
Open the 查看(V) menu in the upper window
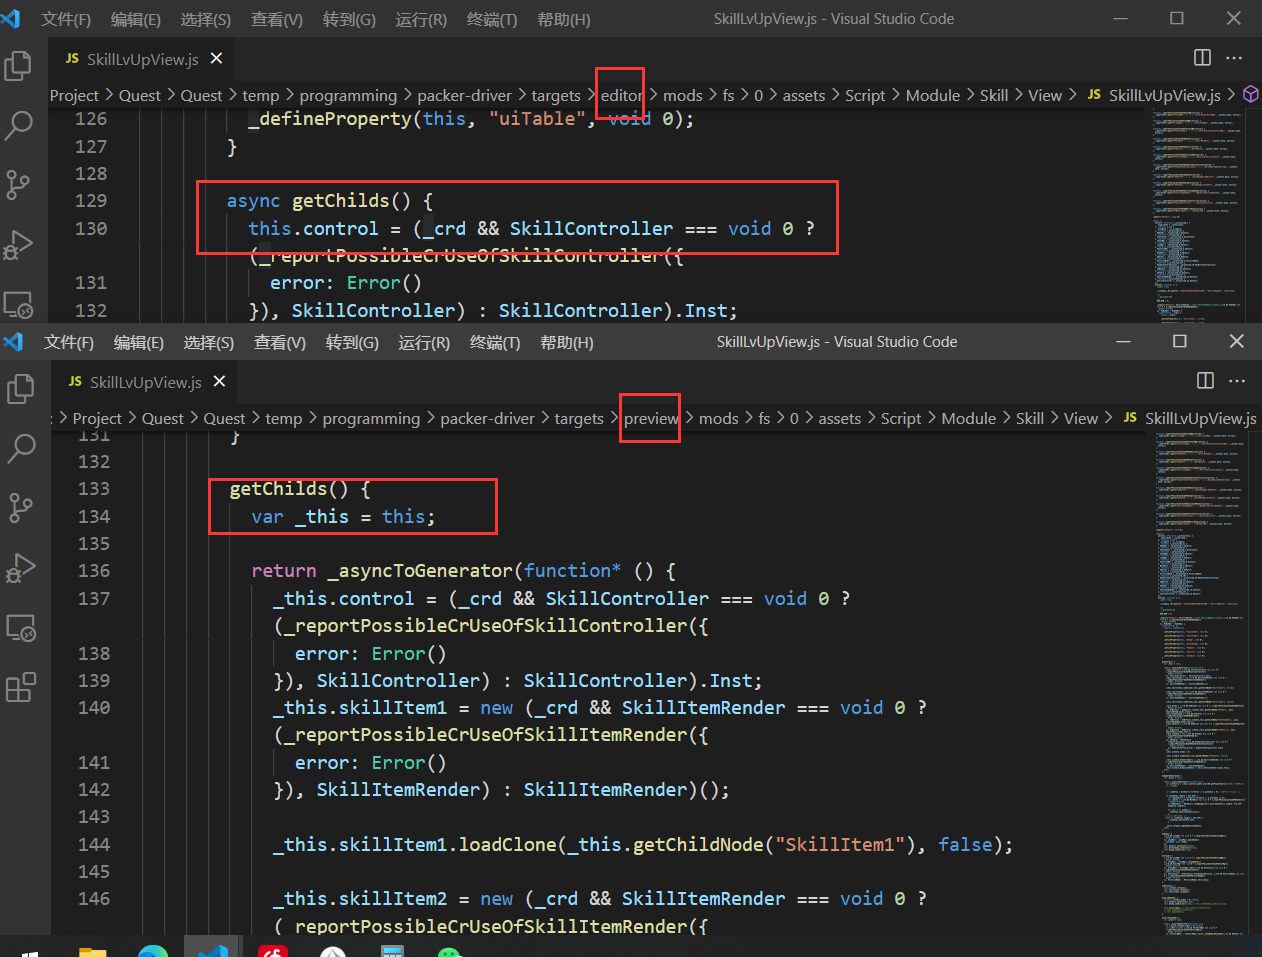tap(277, 19)
